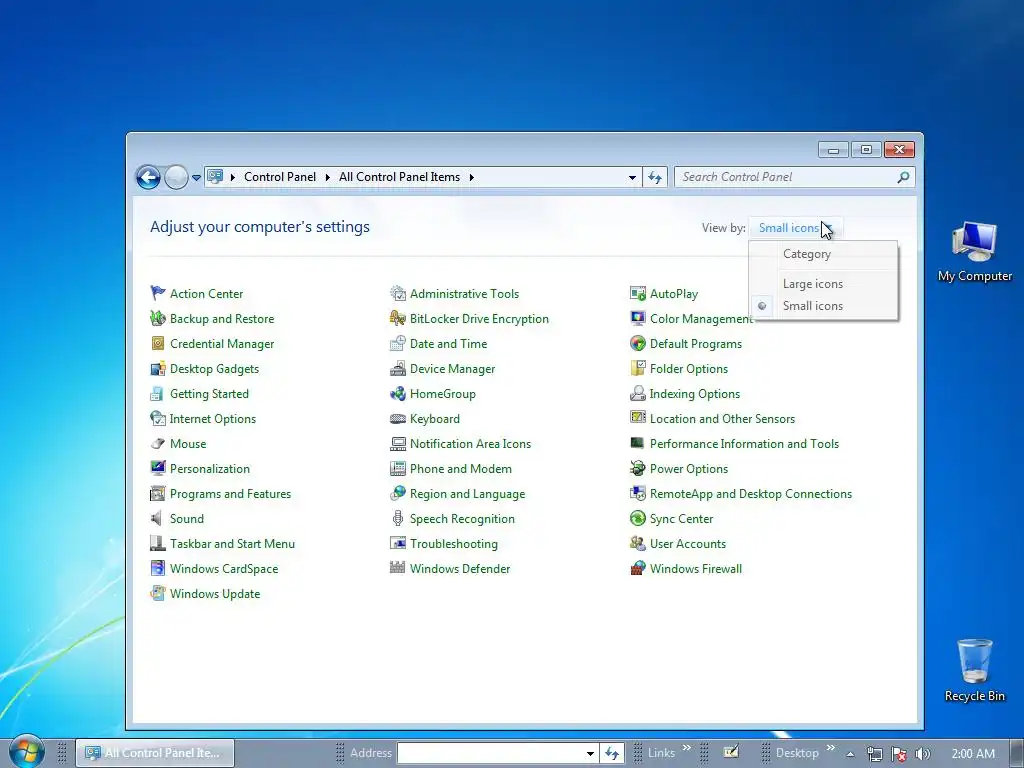
Task: Open the Internet Options icon
Action: pyautogui.click(x=157, y=419)
